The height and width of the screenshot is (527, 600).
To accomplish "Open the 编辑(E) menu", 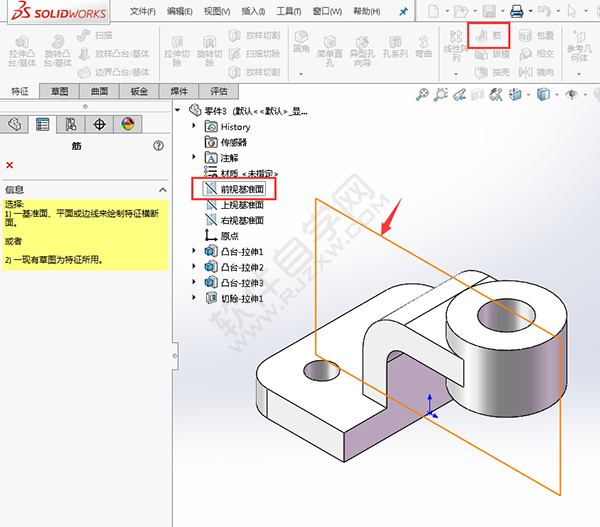I will point(179,11).
